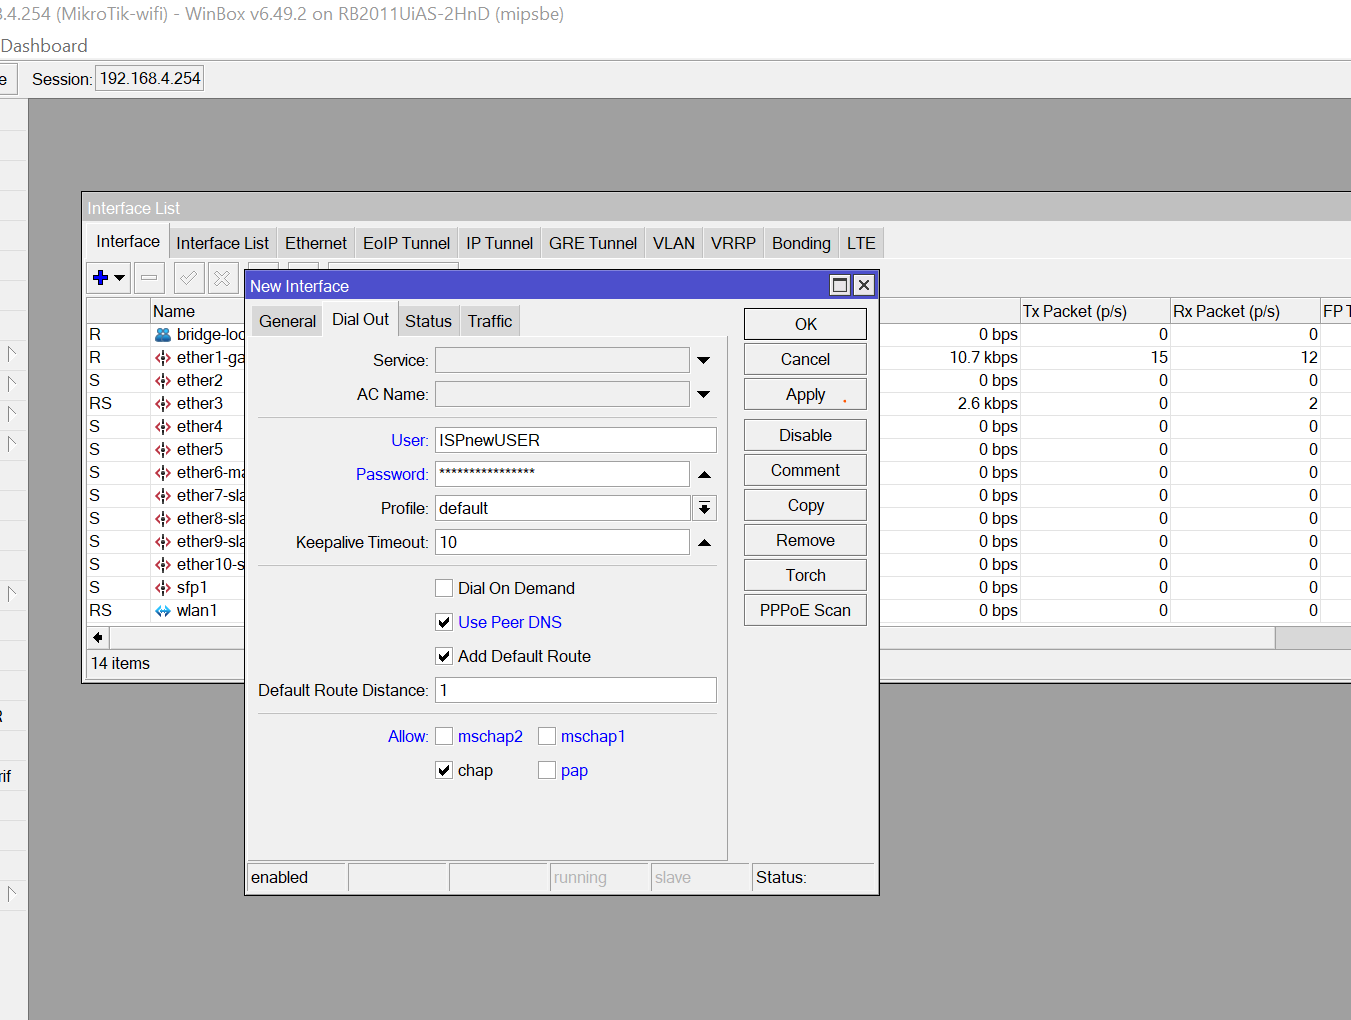Click the ether8-sla row icon
Viewport: 1351px width, 1020px height.
coord(163,519)
